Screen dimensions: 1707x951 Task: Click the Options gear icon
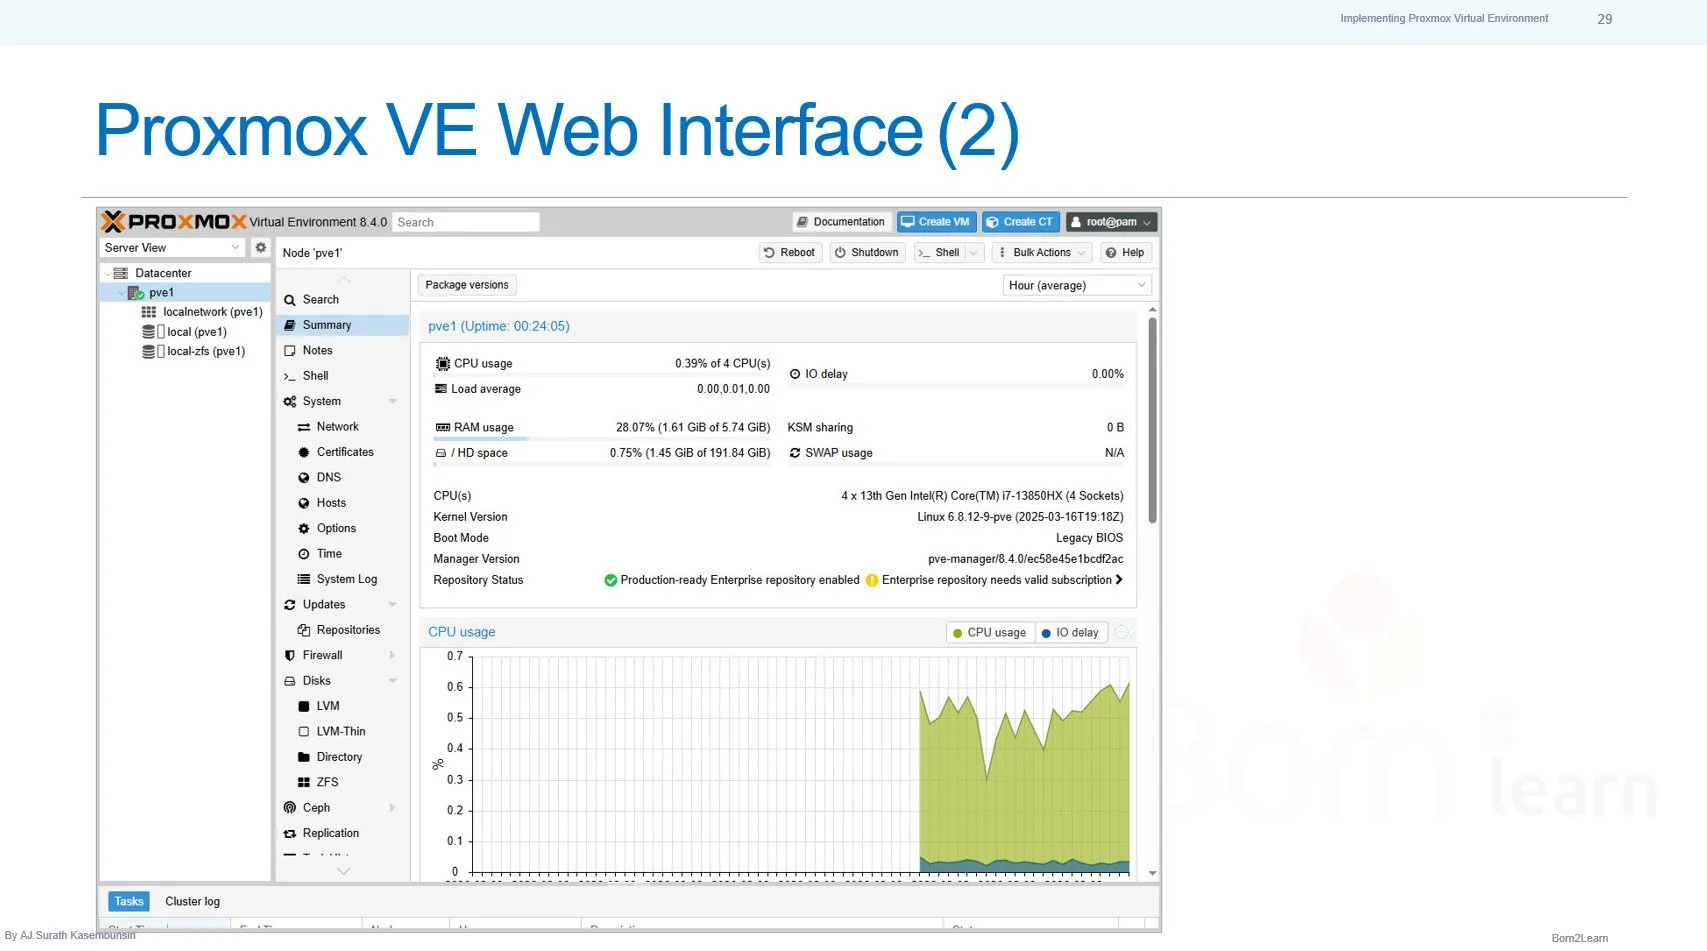304,528
